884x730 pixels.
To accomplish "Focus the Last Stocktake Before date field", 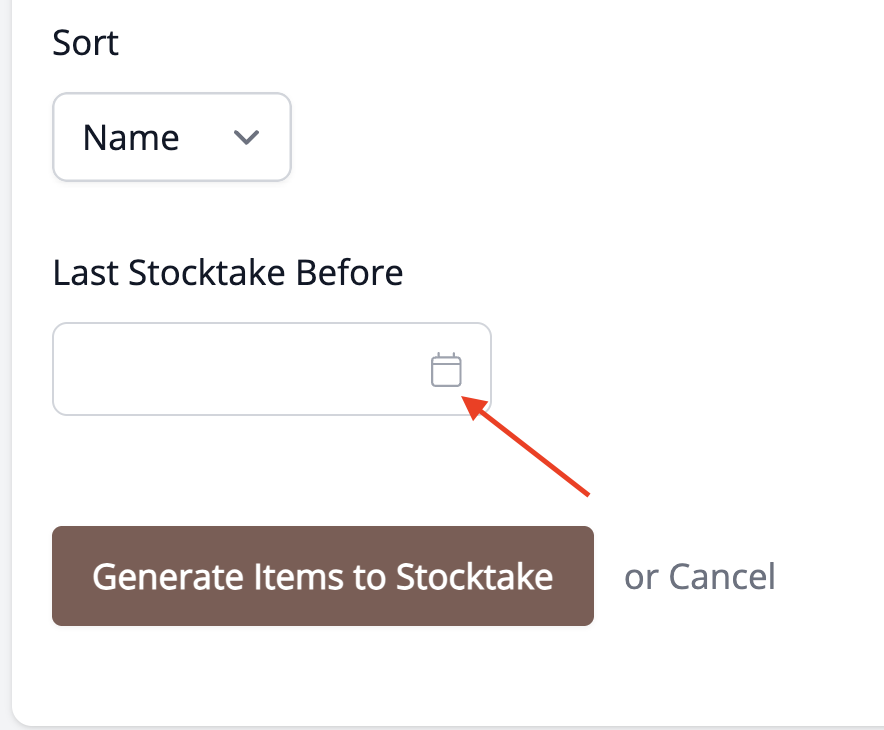I will coord(272,369).
